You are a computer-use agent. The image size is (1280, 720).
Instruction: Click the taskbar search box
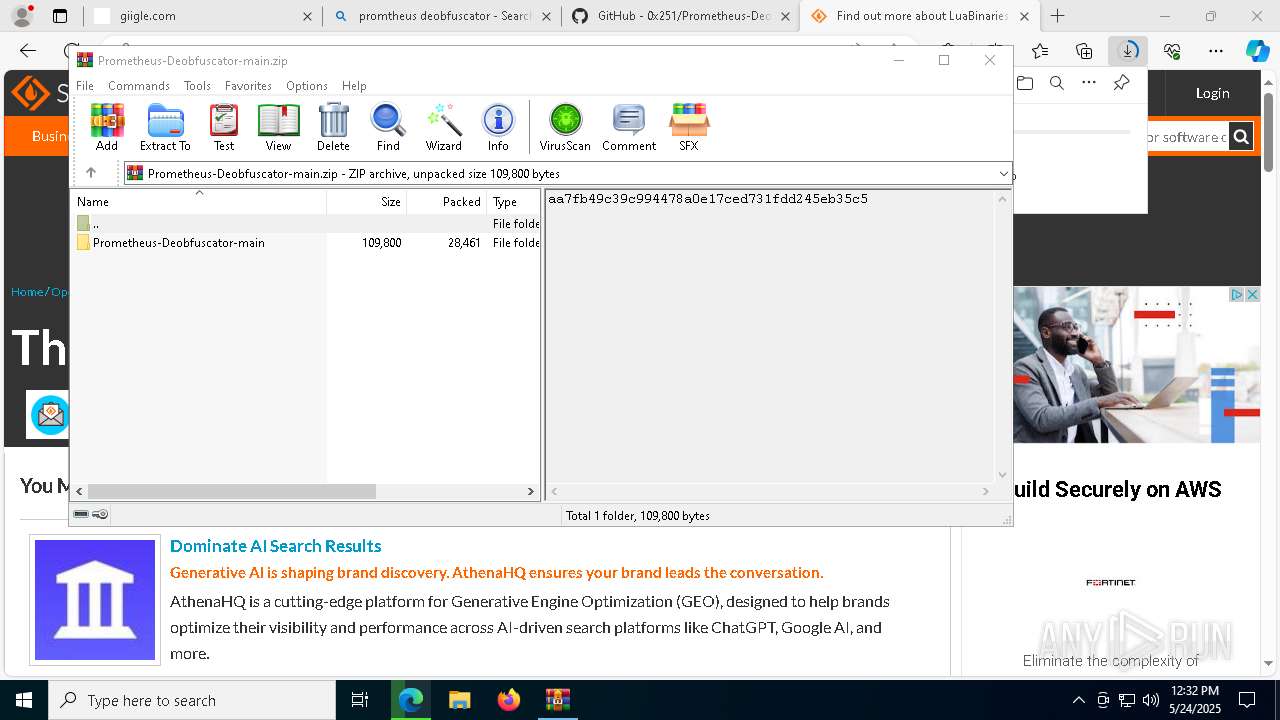click(x=192, y=700)
